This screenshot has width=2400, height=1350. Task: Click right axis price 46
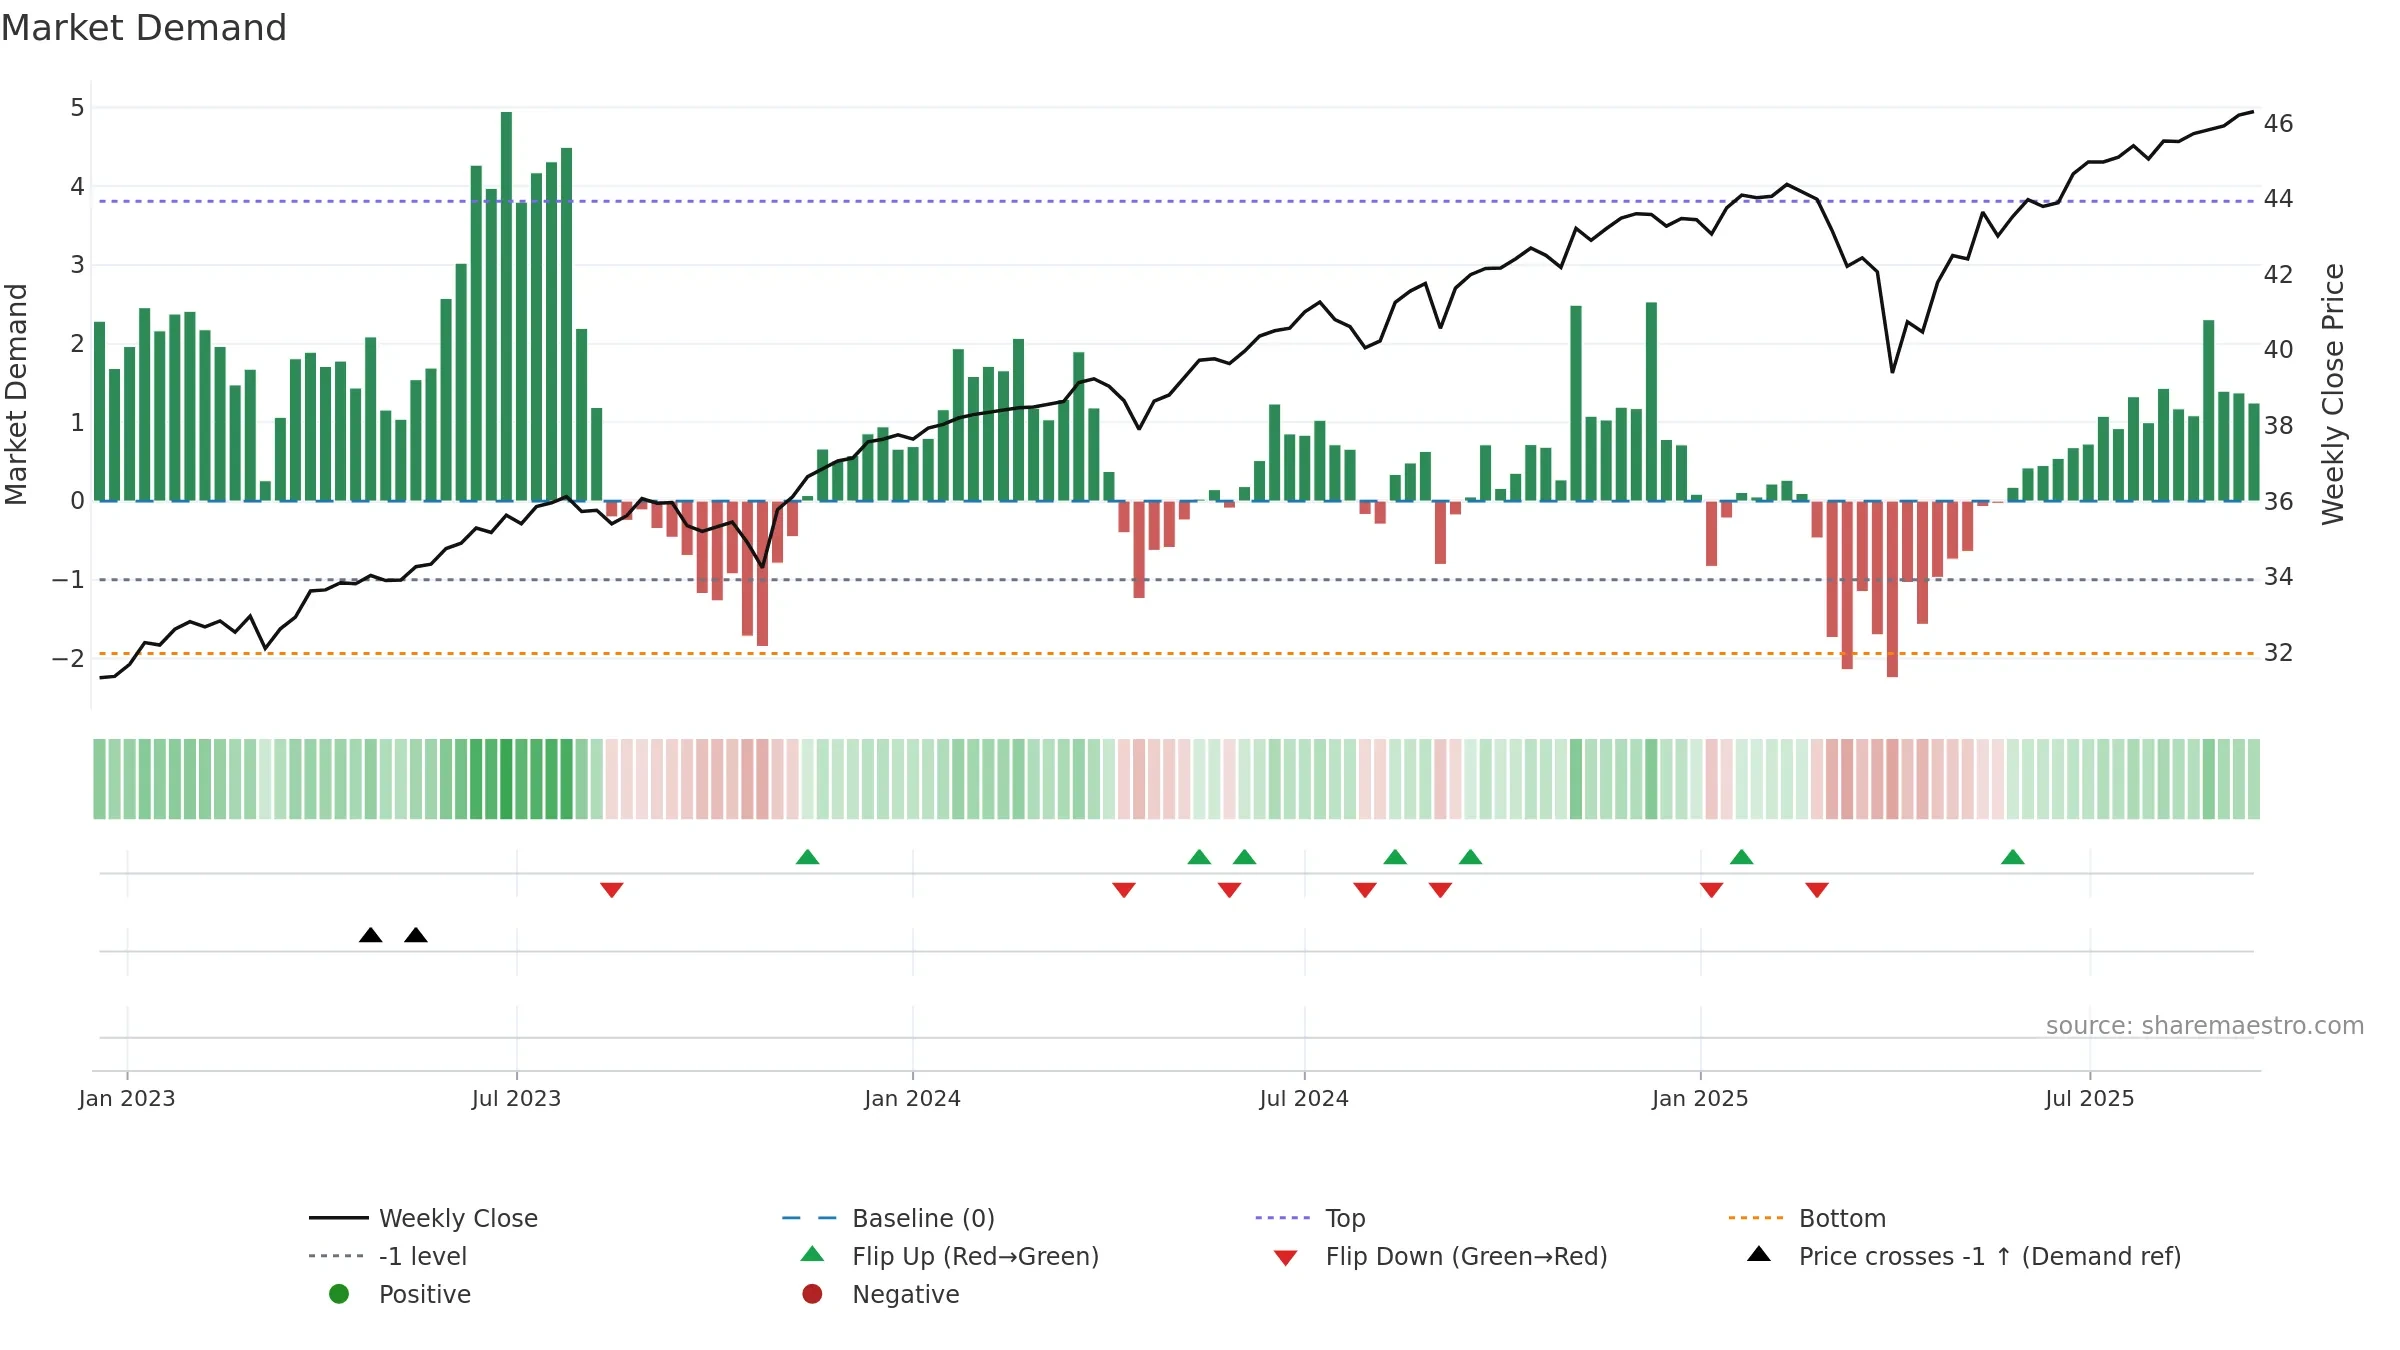coord(2279,123)
